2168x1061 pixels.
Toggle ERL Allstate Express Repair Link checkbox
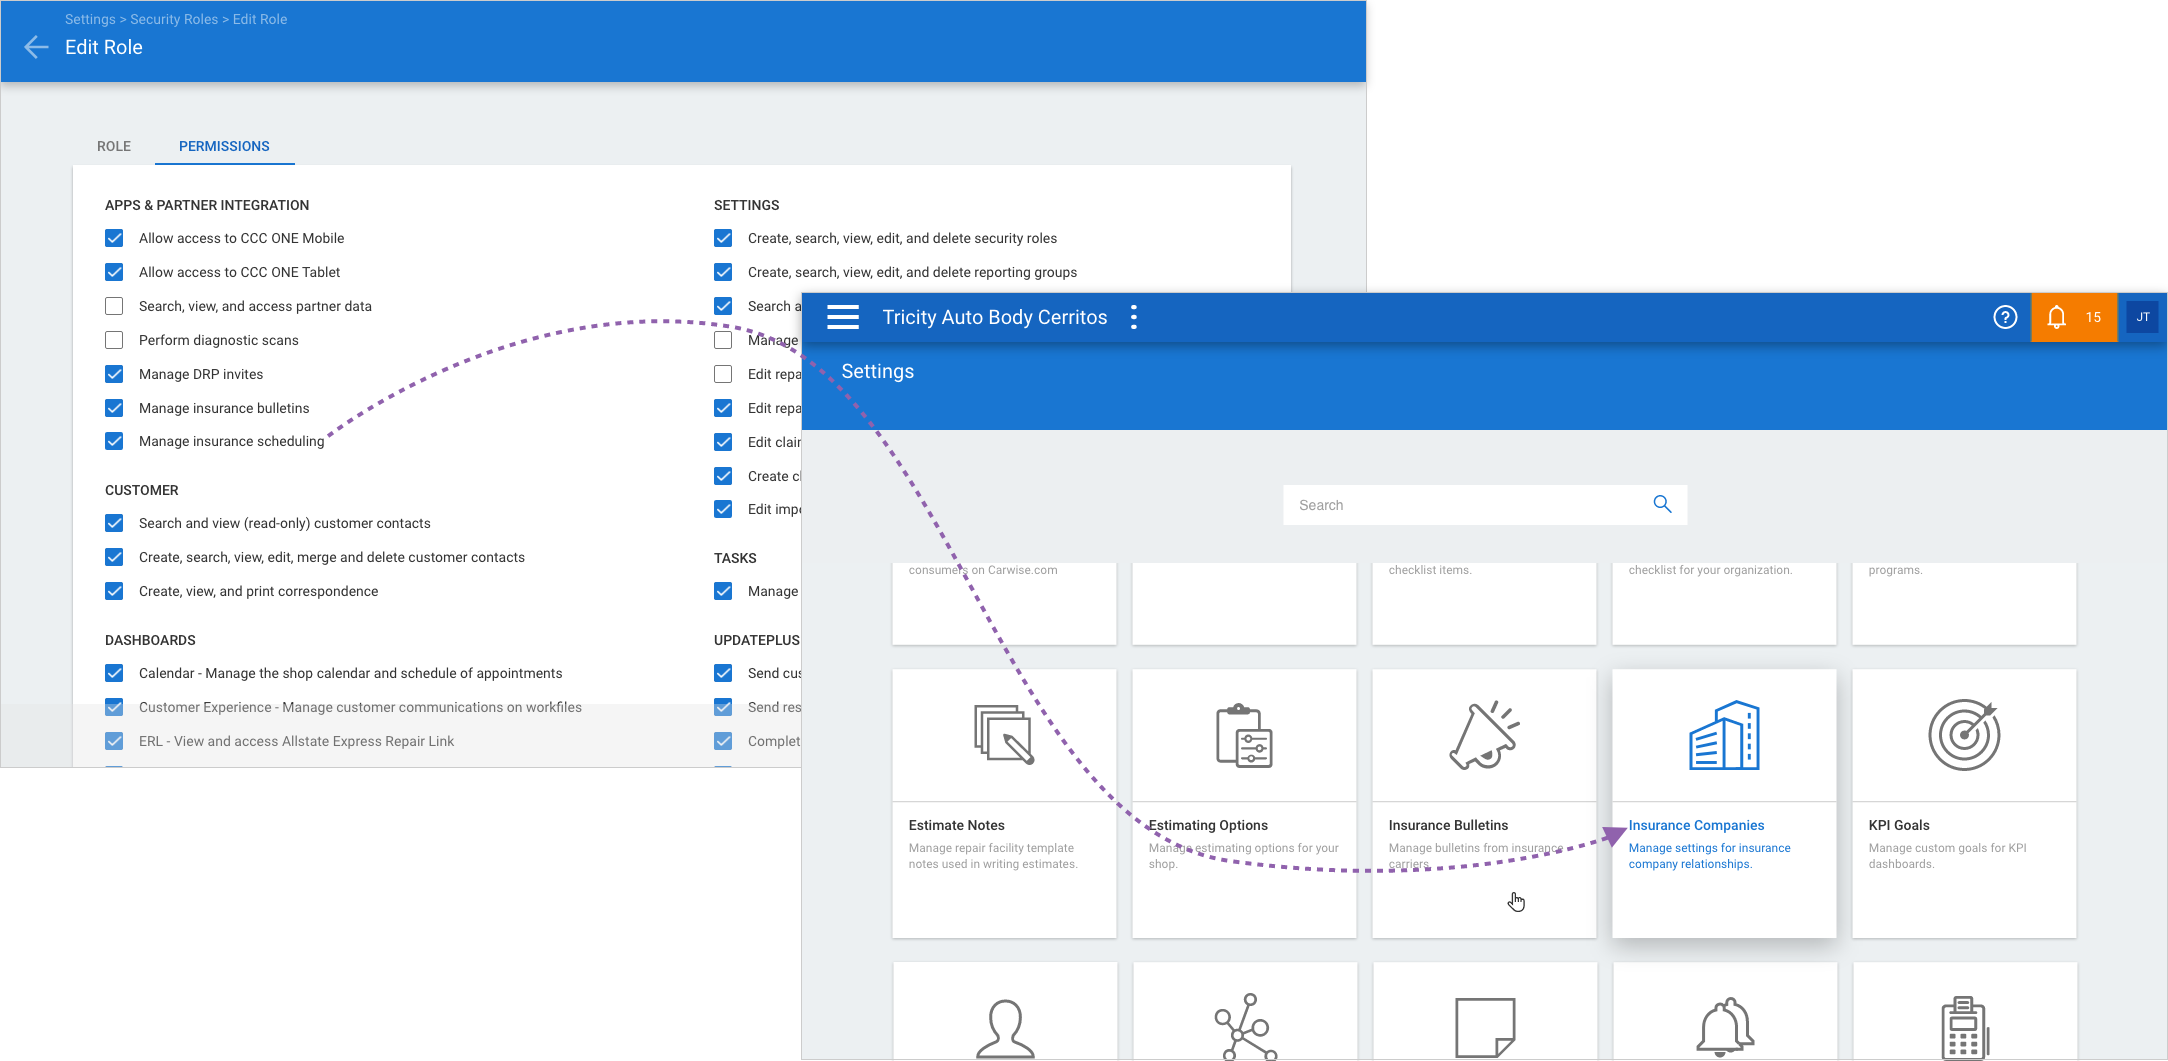[x=114, y=741]
